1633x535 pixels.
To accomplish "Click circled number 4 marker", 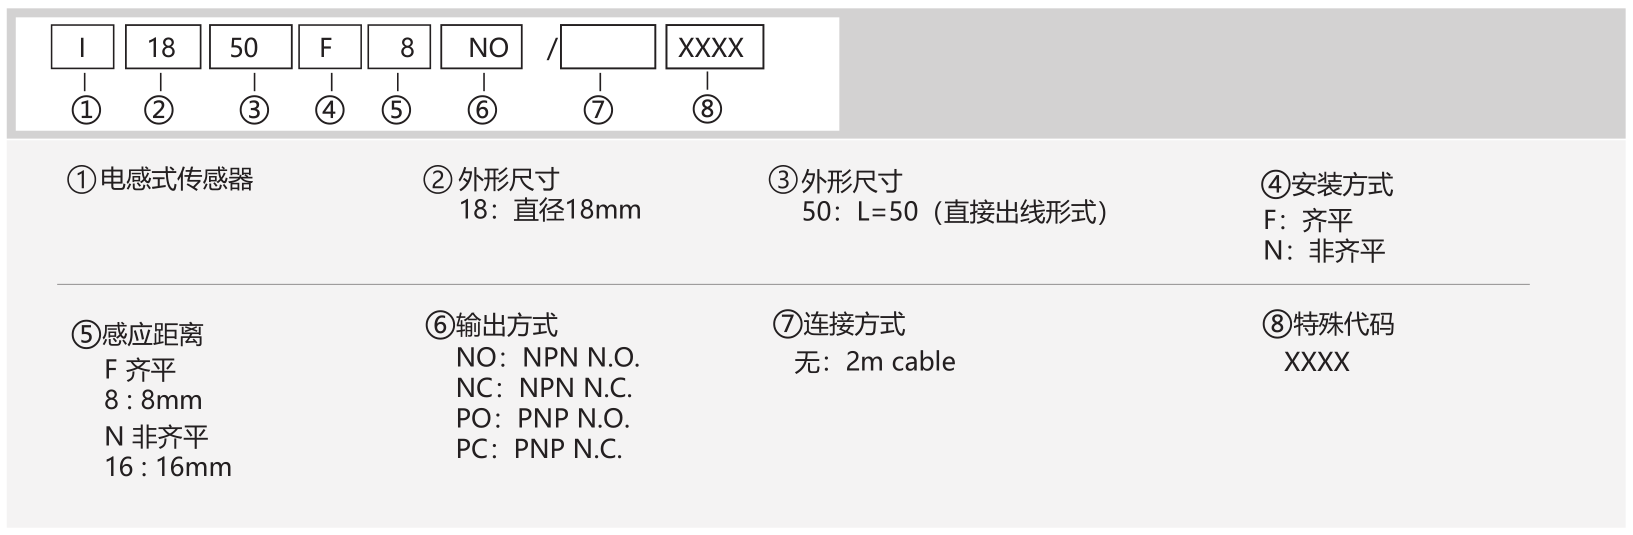I will (330, 108).
